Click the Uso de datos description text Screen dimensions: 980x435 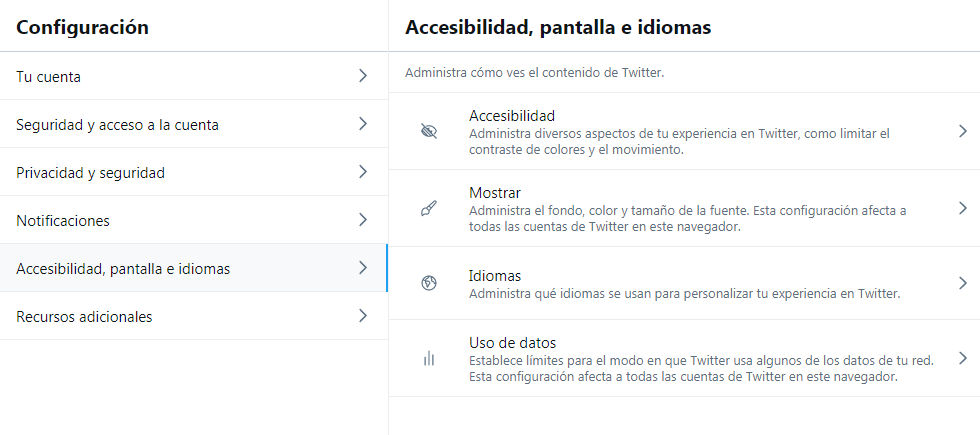click(x=701, y=369)
